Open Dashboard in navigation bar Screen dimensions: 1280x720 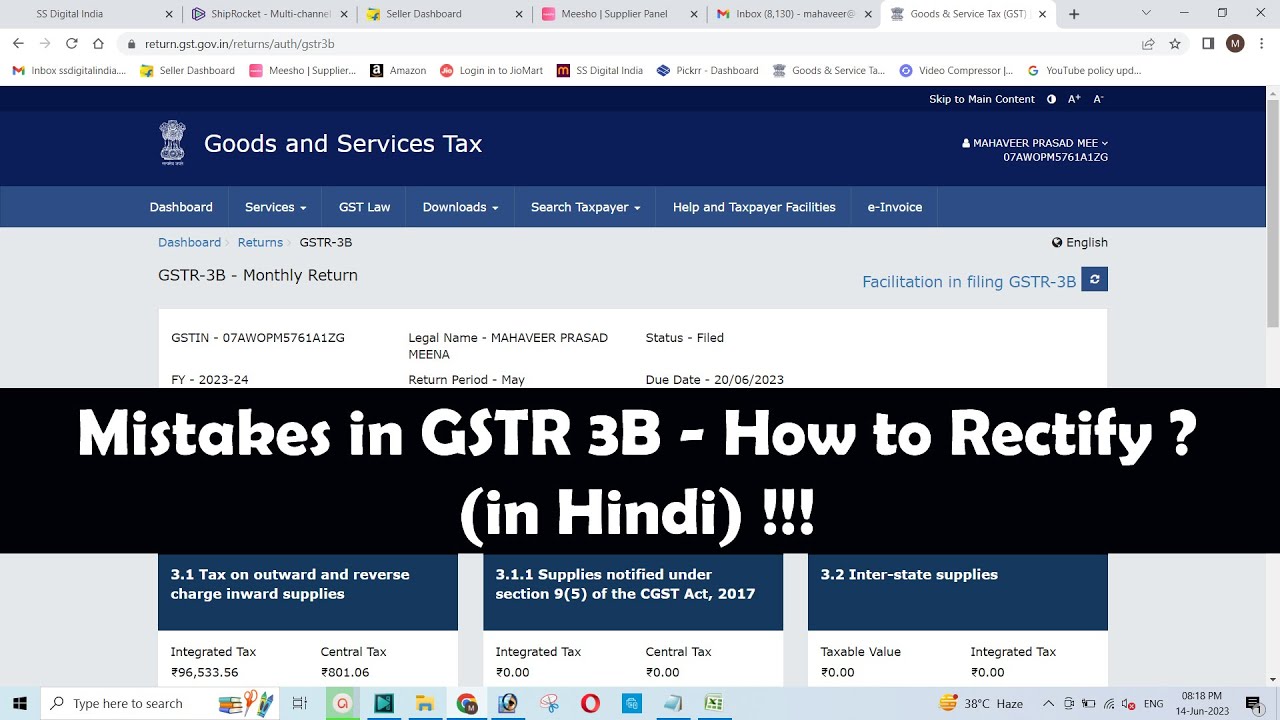[x=181, y=207]
